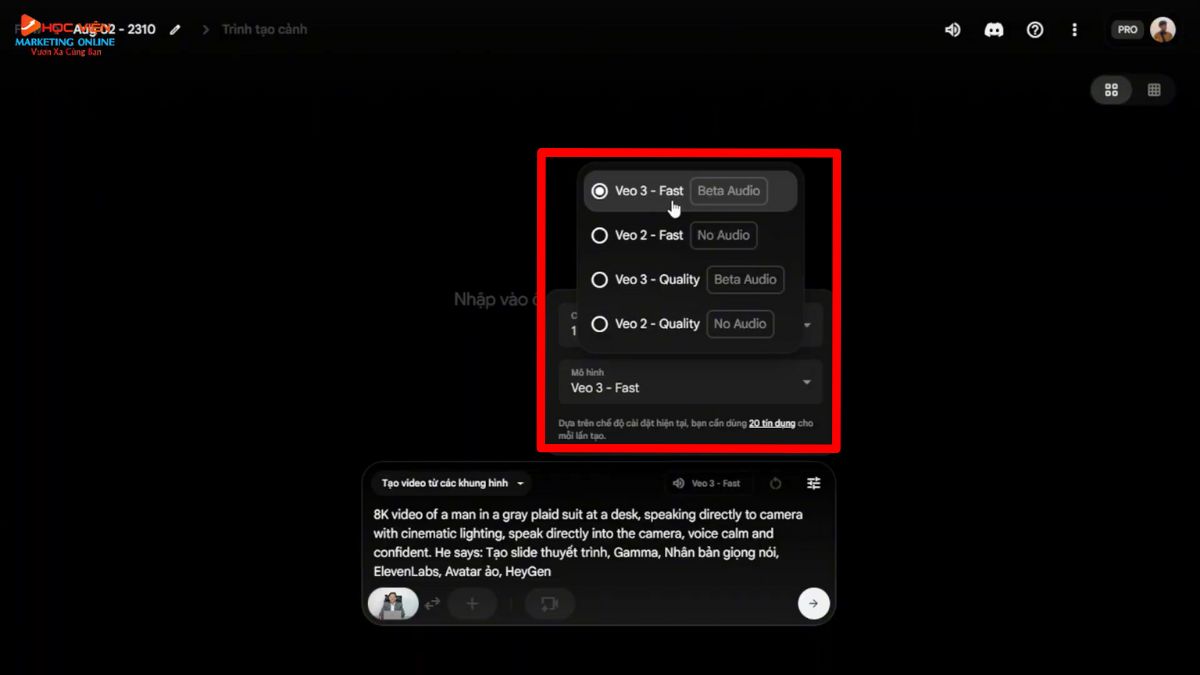
Task: Submit prompt with the arrow button
Action: 813,604
